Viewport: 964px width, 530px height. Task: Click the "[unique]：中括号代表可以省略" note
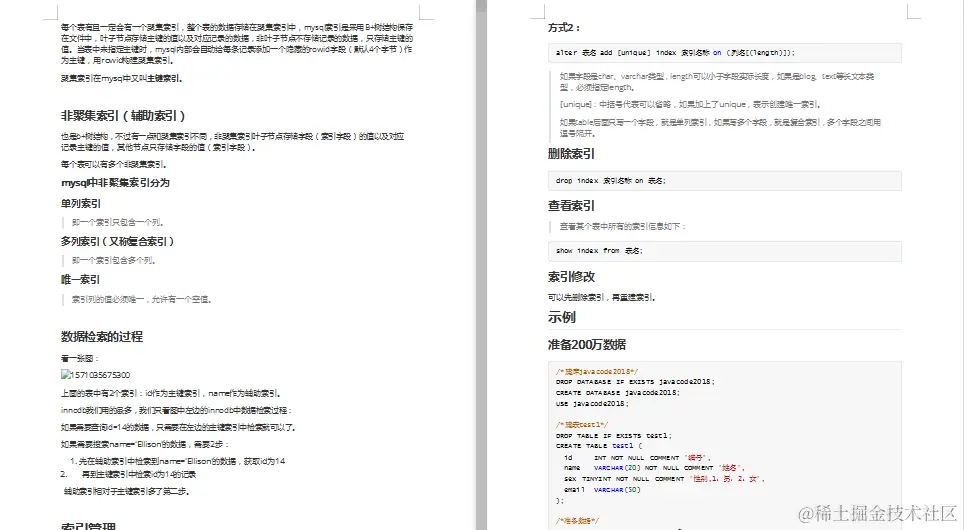tap(690, 104)
